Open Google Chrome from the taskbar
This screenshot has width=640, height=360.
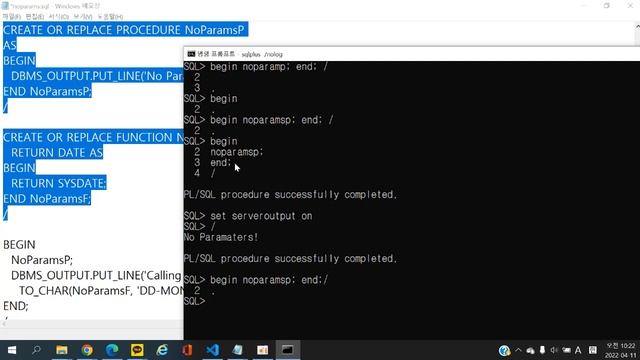[87, 350]
